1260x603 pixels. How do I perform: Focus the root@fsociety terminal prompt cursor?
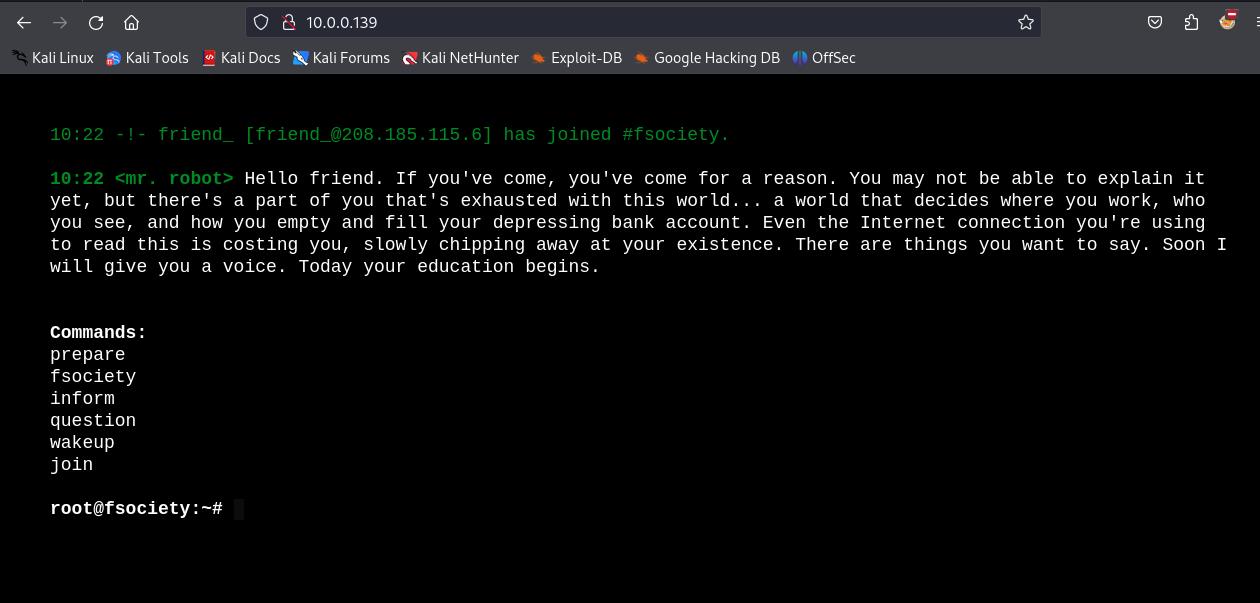pyautogui.click(x=239, y=509)
